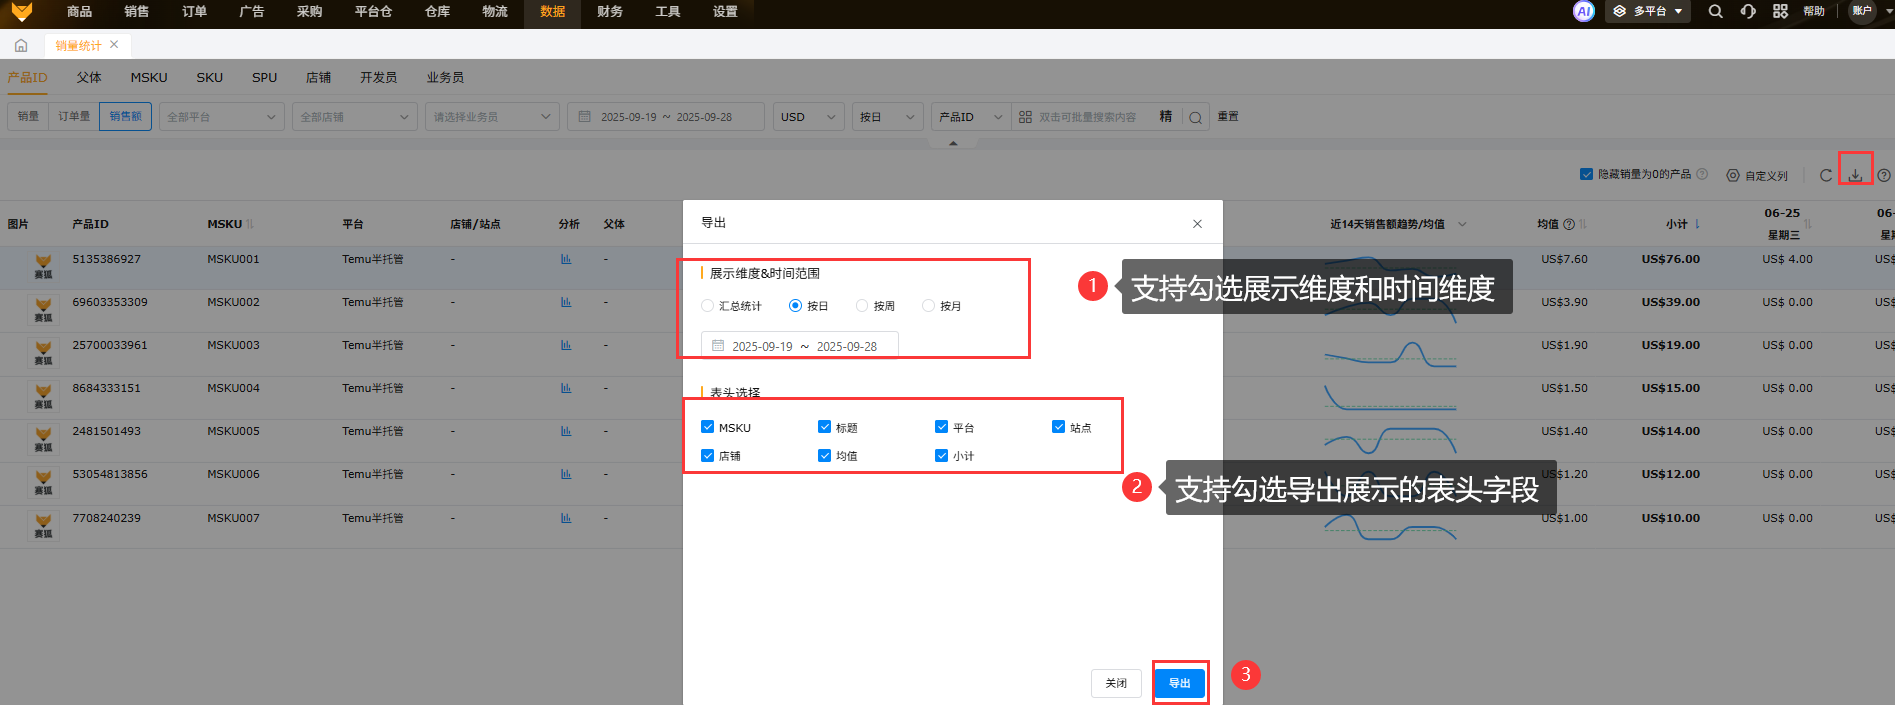Open the AI assistant icon
The height and width of the screenshot is (705, 1895).
[1584, 11]
